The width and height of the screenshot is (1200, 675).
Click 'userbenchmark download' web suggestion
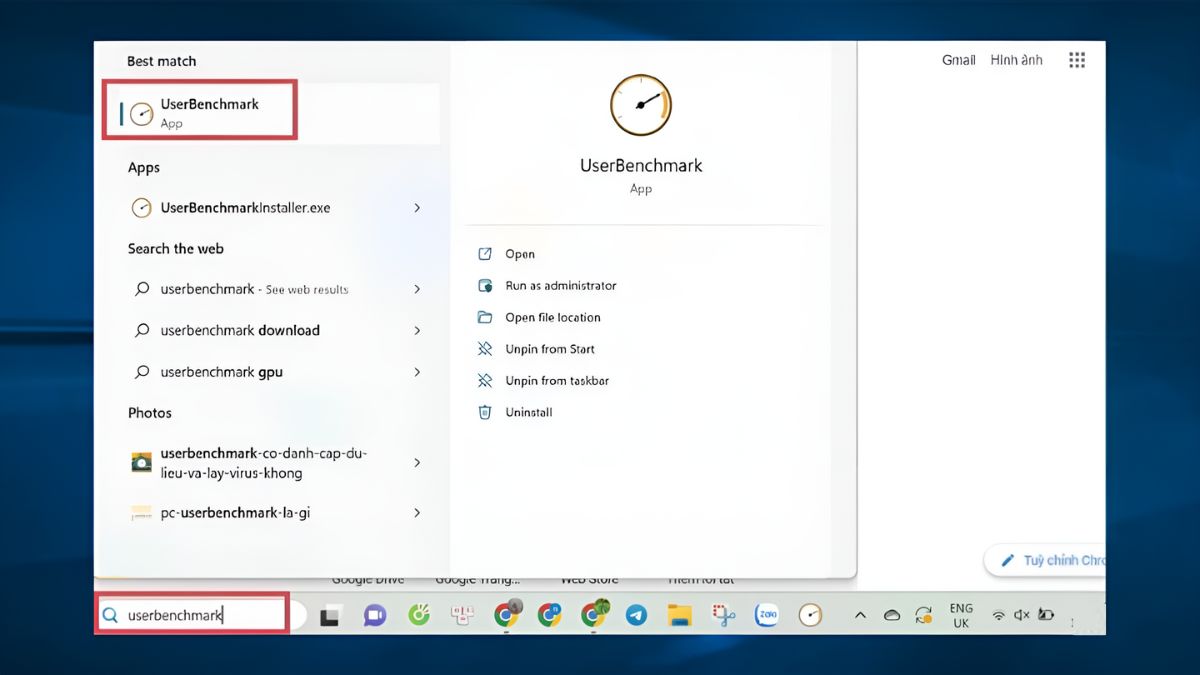[x=240, y=330]
